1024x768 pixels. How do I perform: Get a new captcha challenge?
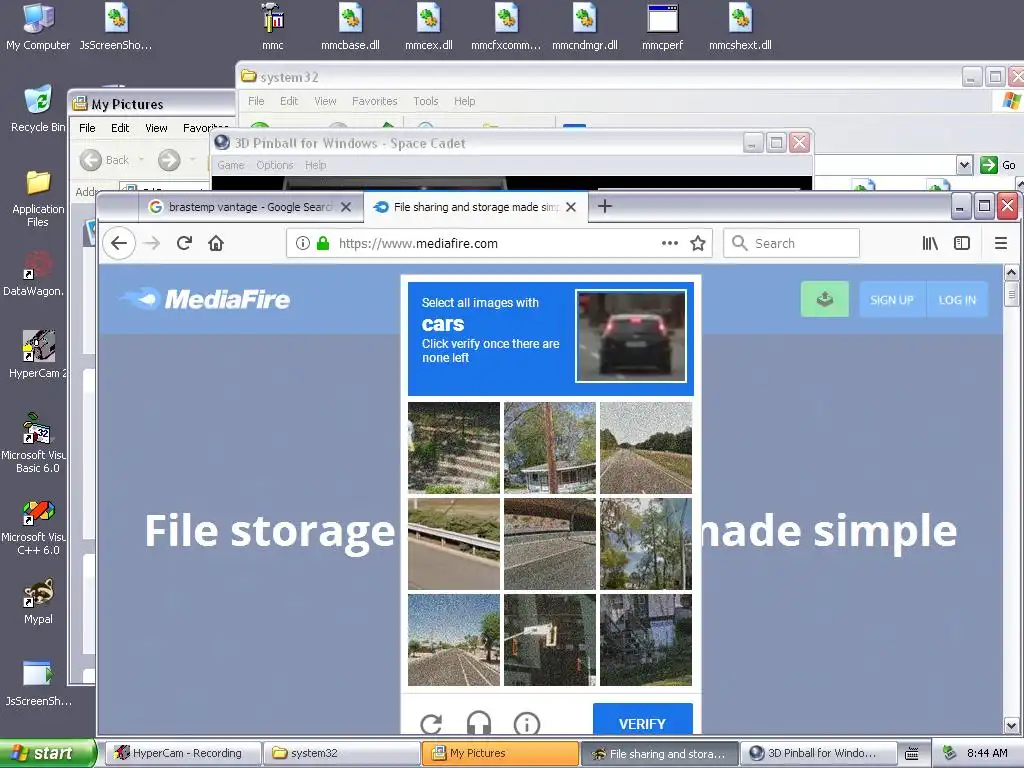pos(431,724)
